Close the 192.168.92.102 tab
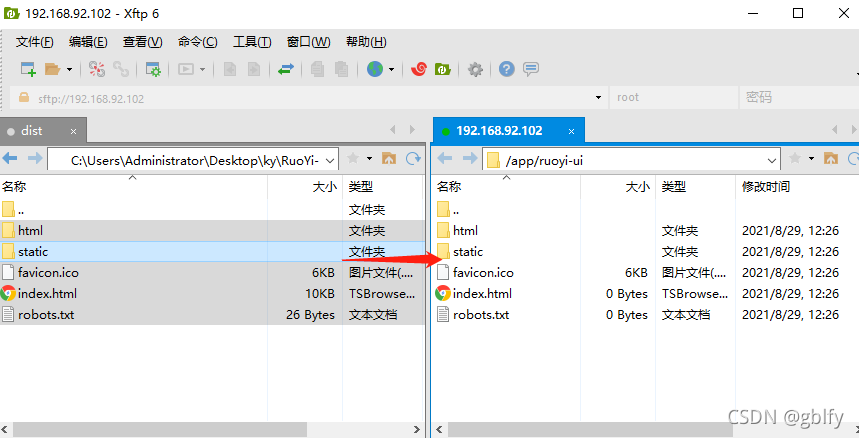Image resolution: width=859 pixels, height=438 pixels. click(571, 131)
